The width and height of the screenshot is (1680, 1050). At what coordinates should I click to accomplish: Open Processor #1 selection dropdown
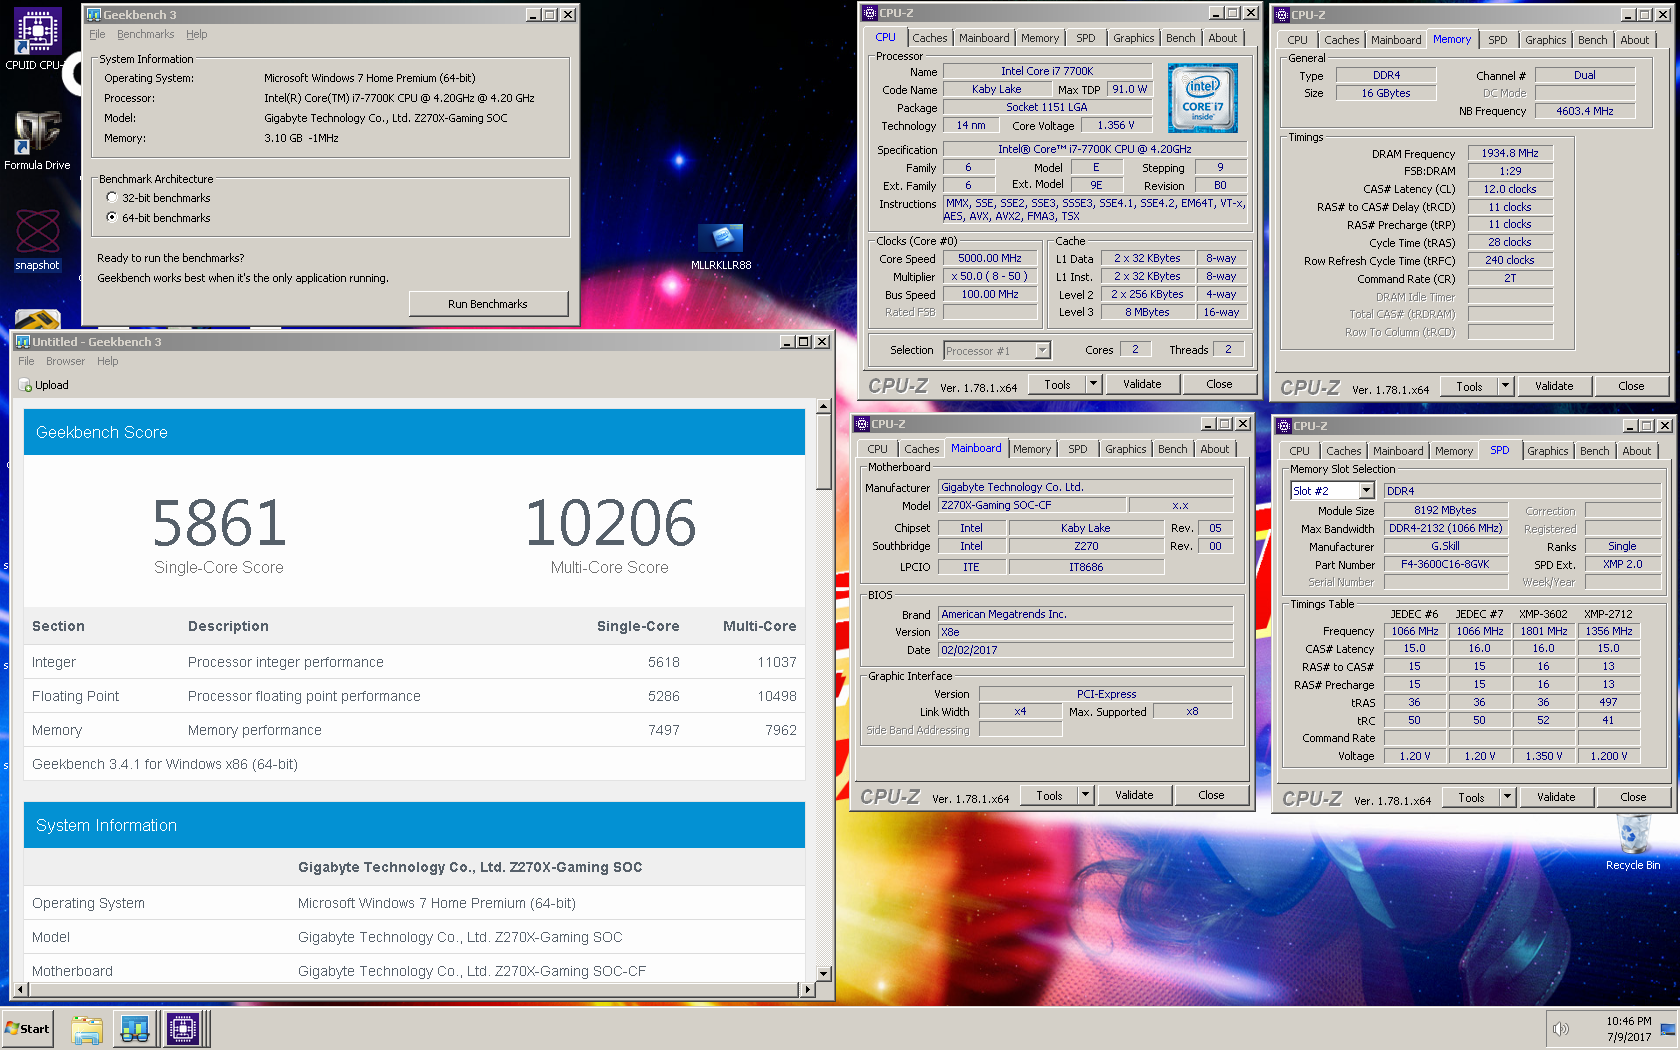coord(1042,351)
